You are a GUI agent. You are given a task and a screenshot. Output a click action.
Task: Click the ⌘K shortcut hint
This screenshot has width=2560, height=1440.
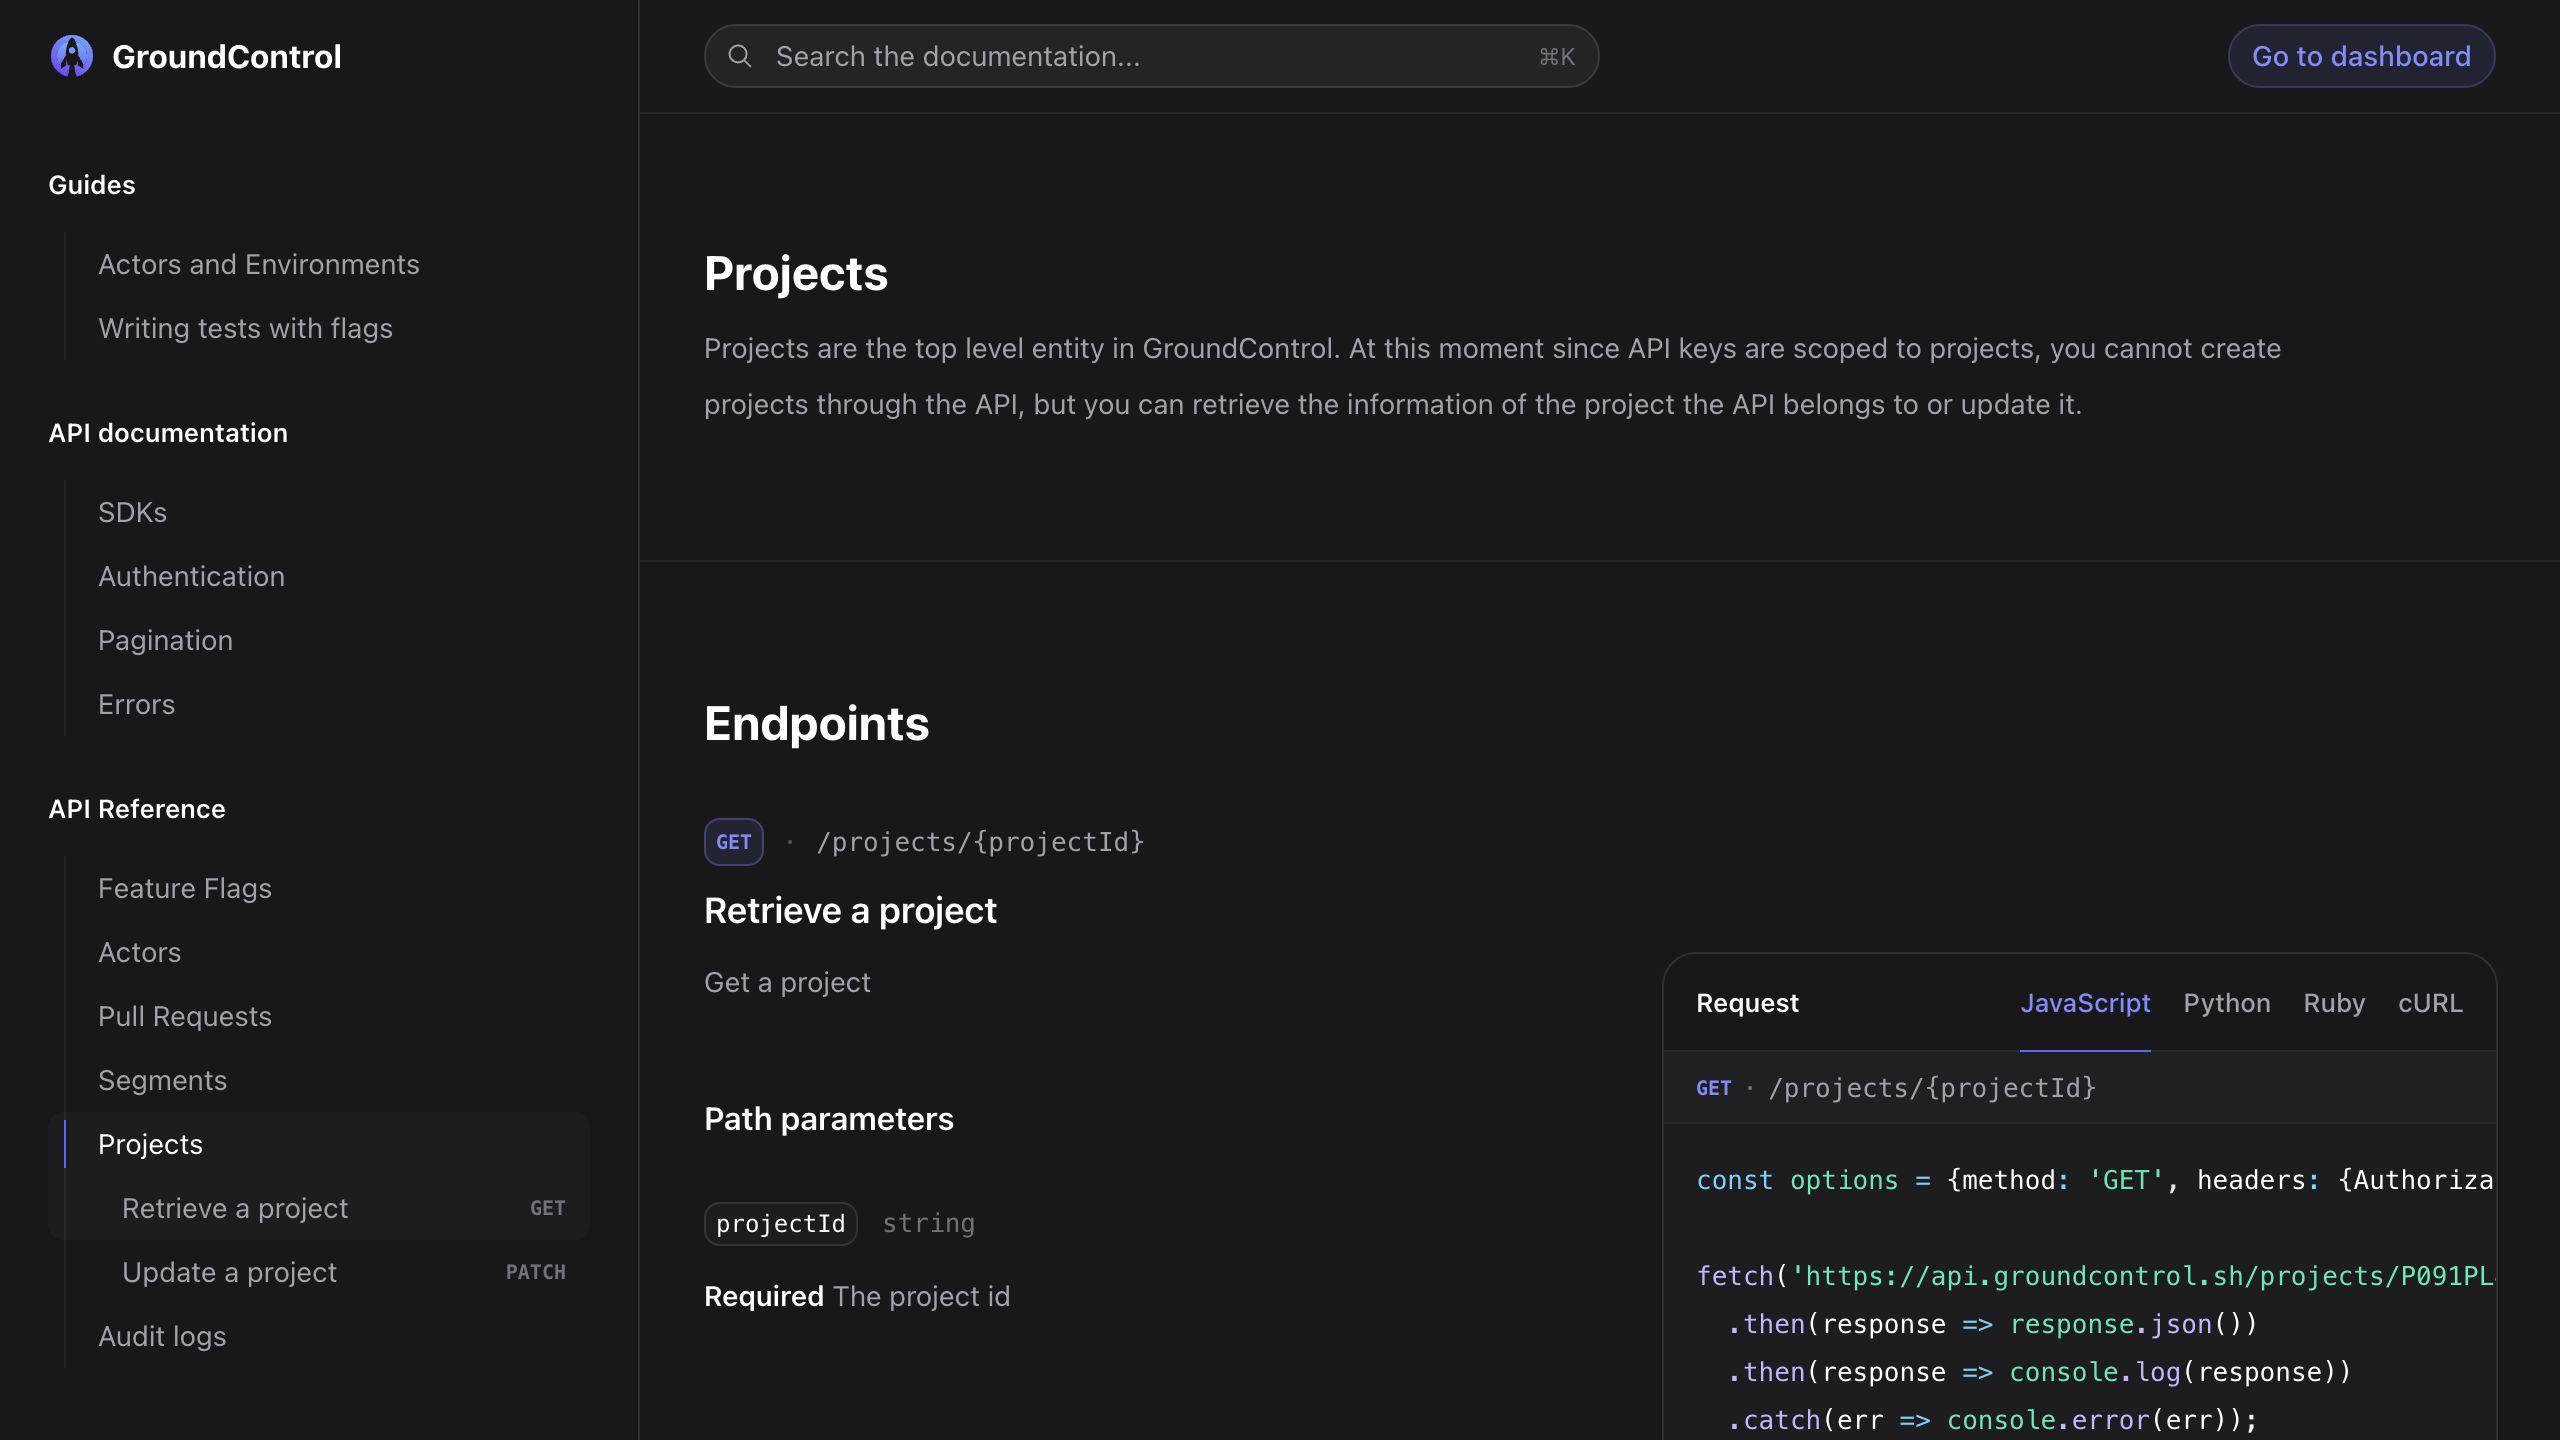point(1556,57)
